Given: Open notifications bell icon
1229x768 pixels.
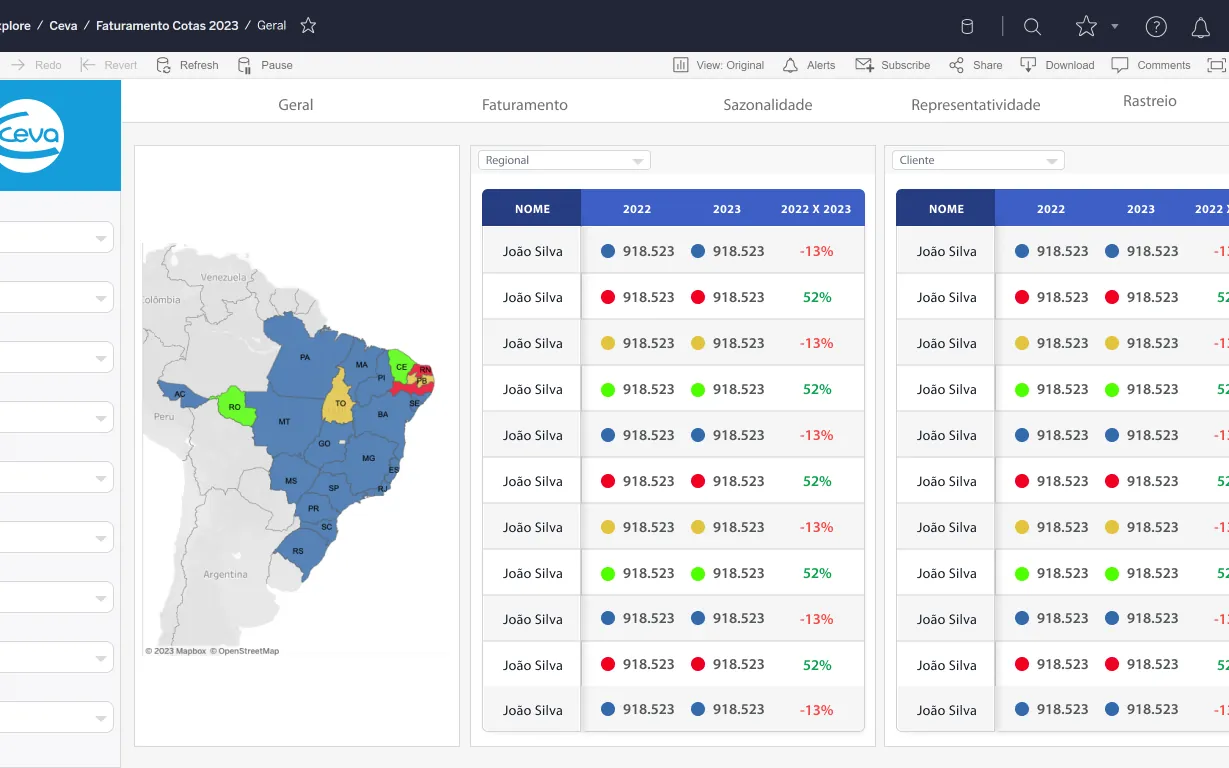Looking at the screenshot, I should [1201, 28].
